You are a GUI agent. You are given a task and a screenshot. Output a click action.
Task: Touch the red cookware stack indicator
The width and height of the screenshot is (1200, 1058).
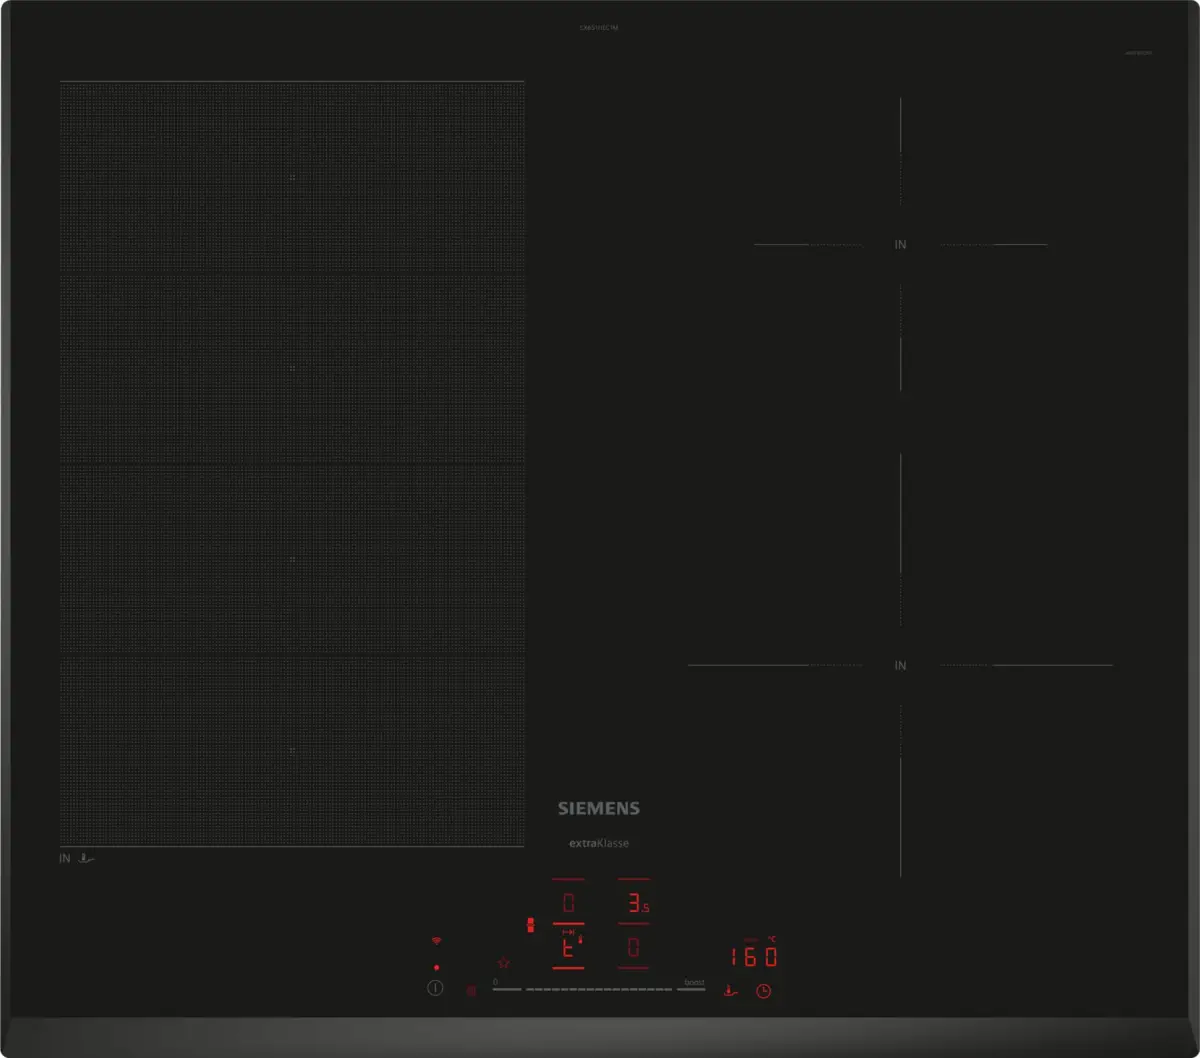point(531,926)
